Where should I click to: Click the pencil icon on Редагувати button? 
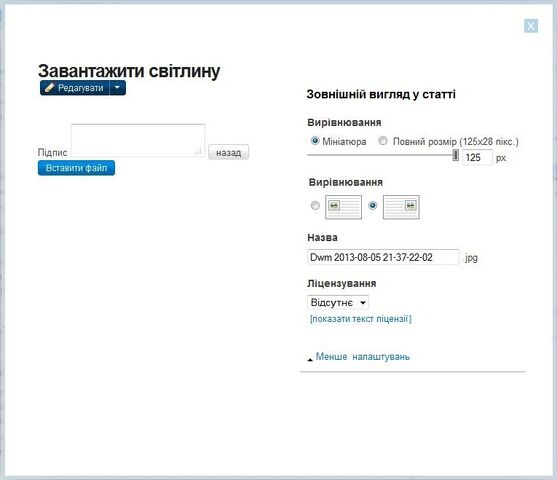(x=49, y=87)
